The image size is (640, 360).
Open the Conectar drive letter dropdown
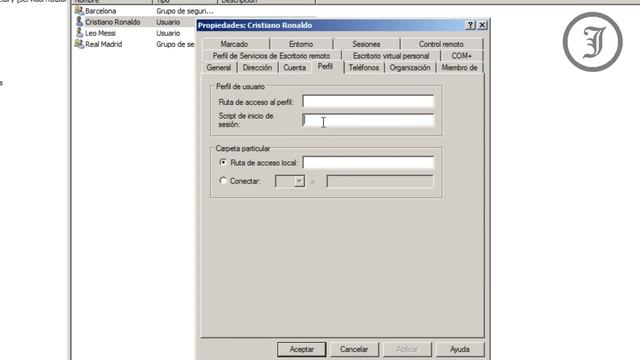coord(299,181)
